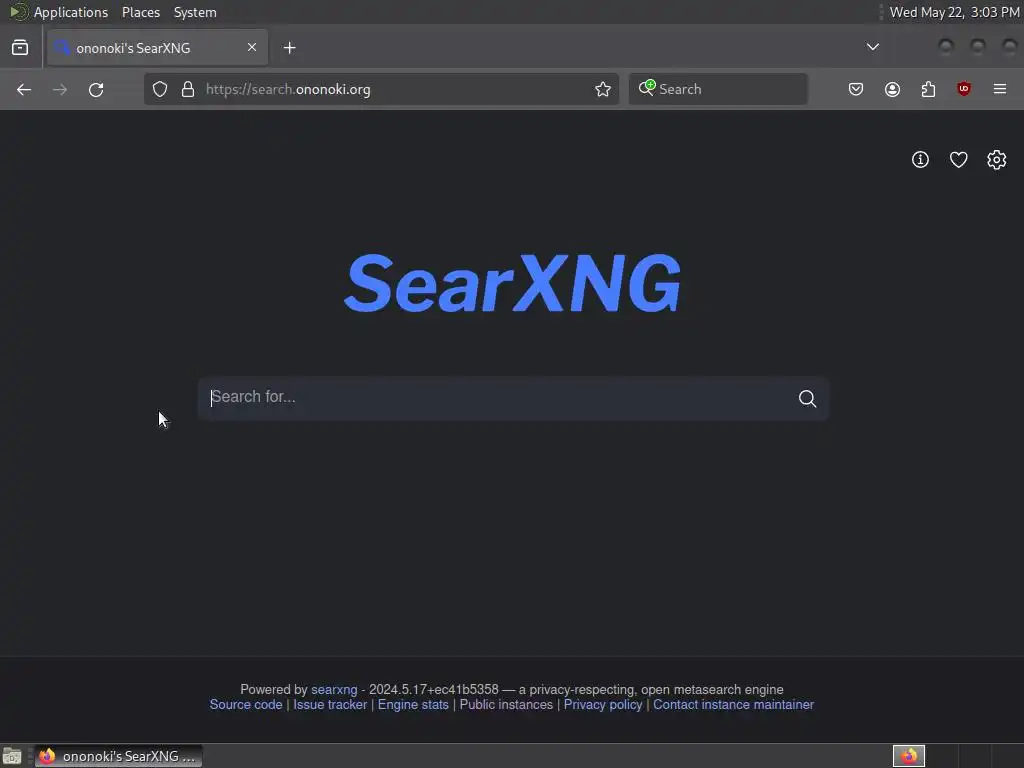Open the extensions puzzle icon
This screenshot has width=1024, height=768.
coord(928,89)
